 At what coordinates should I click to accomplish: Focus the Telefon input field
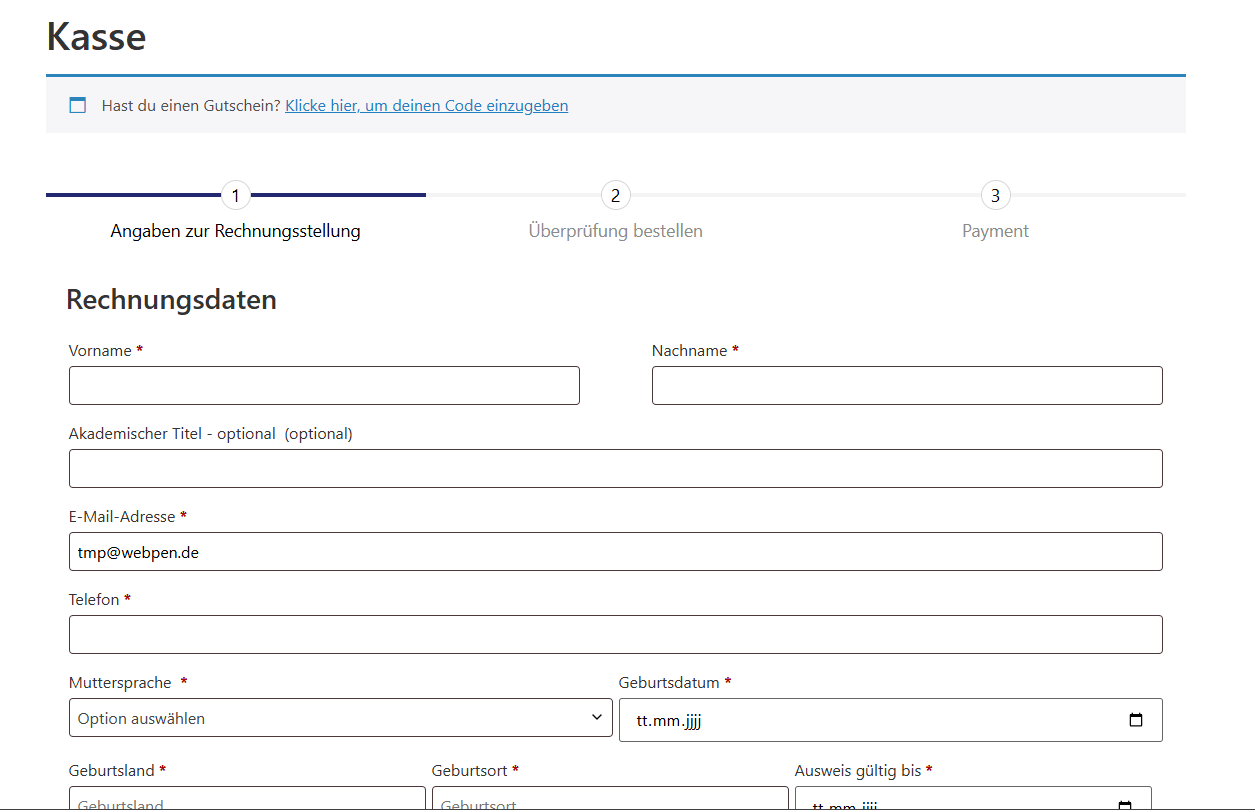pos(616,634)
